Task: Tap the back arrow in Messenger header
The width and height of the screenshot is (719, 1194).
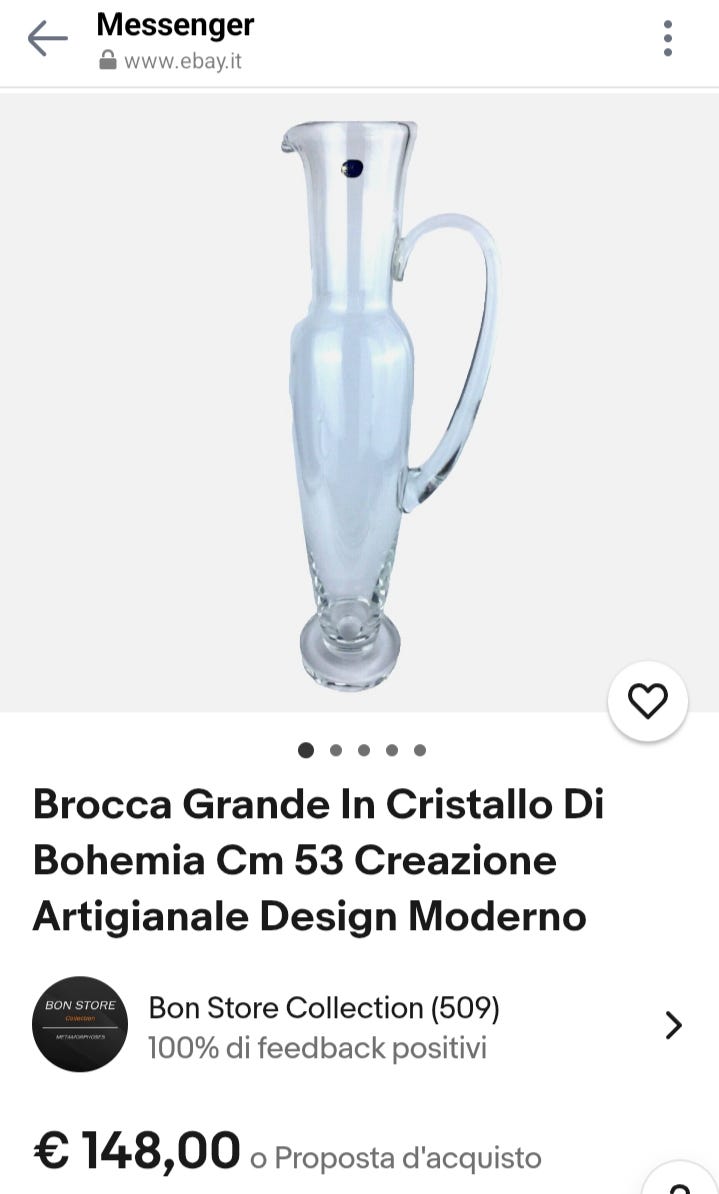Action: pyautogui.click(x=48, y=38)
